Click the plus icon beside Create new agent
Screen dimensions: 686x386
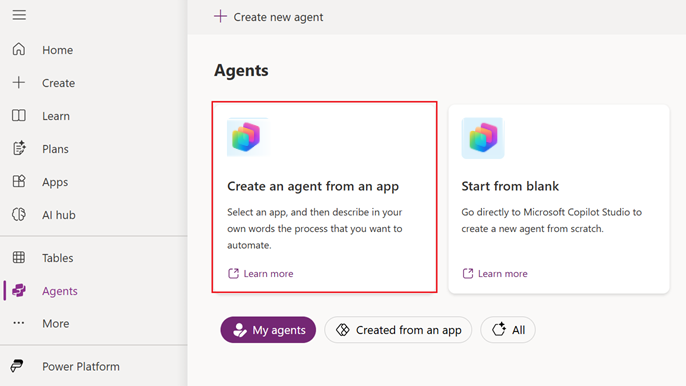click(x=220, y=17)
